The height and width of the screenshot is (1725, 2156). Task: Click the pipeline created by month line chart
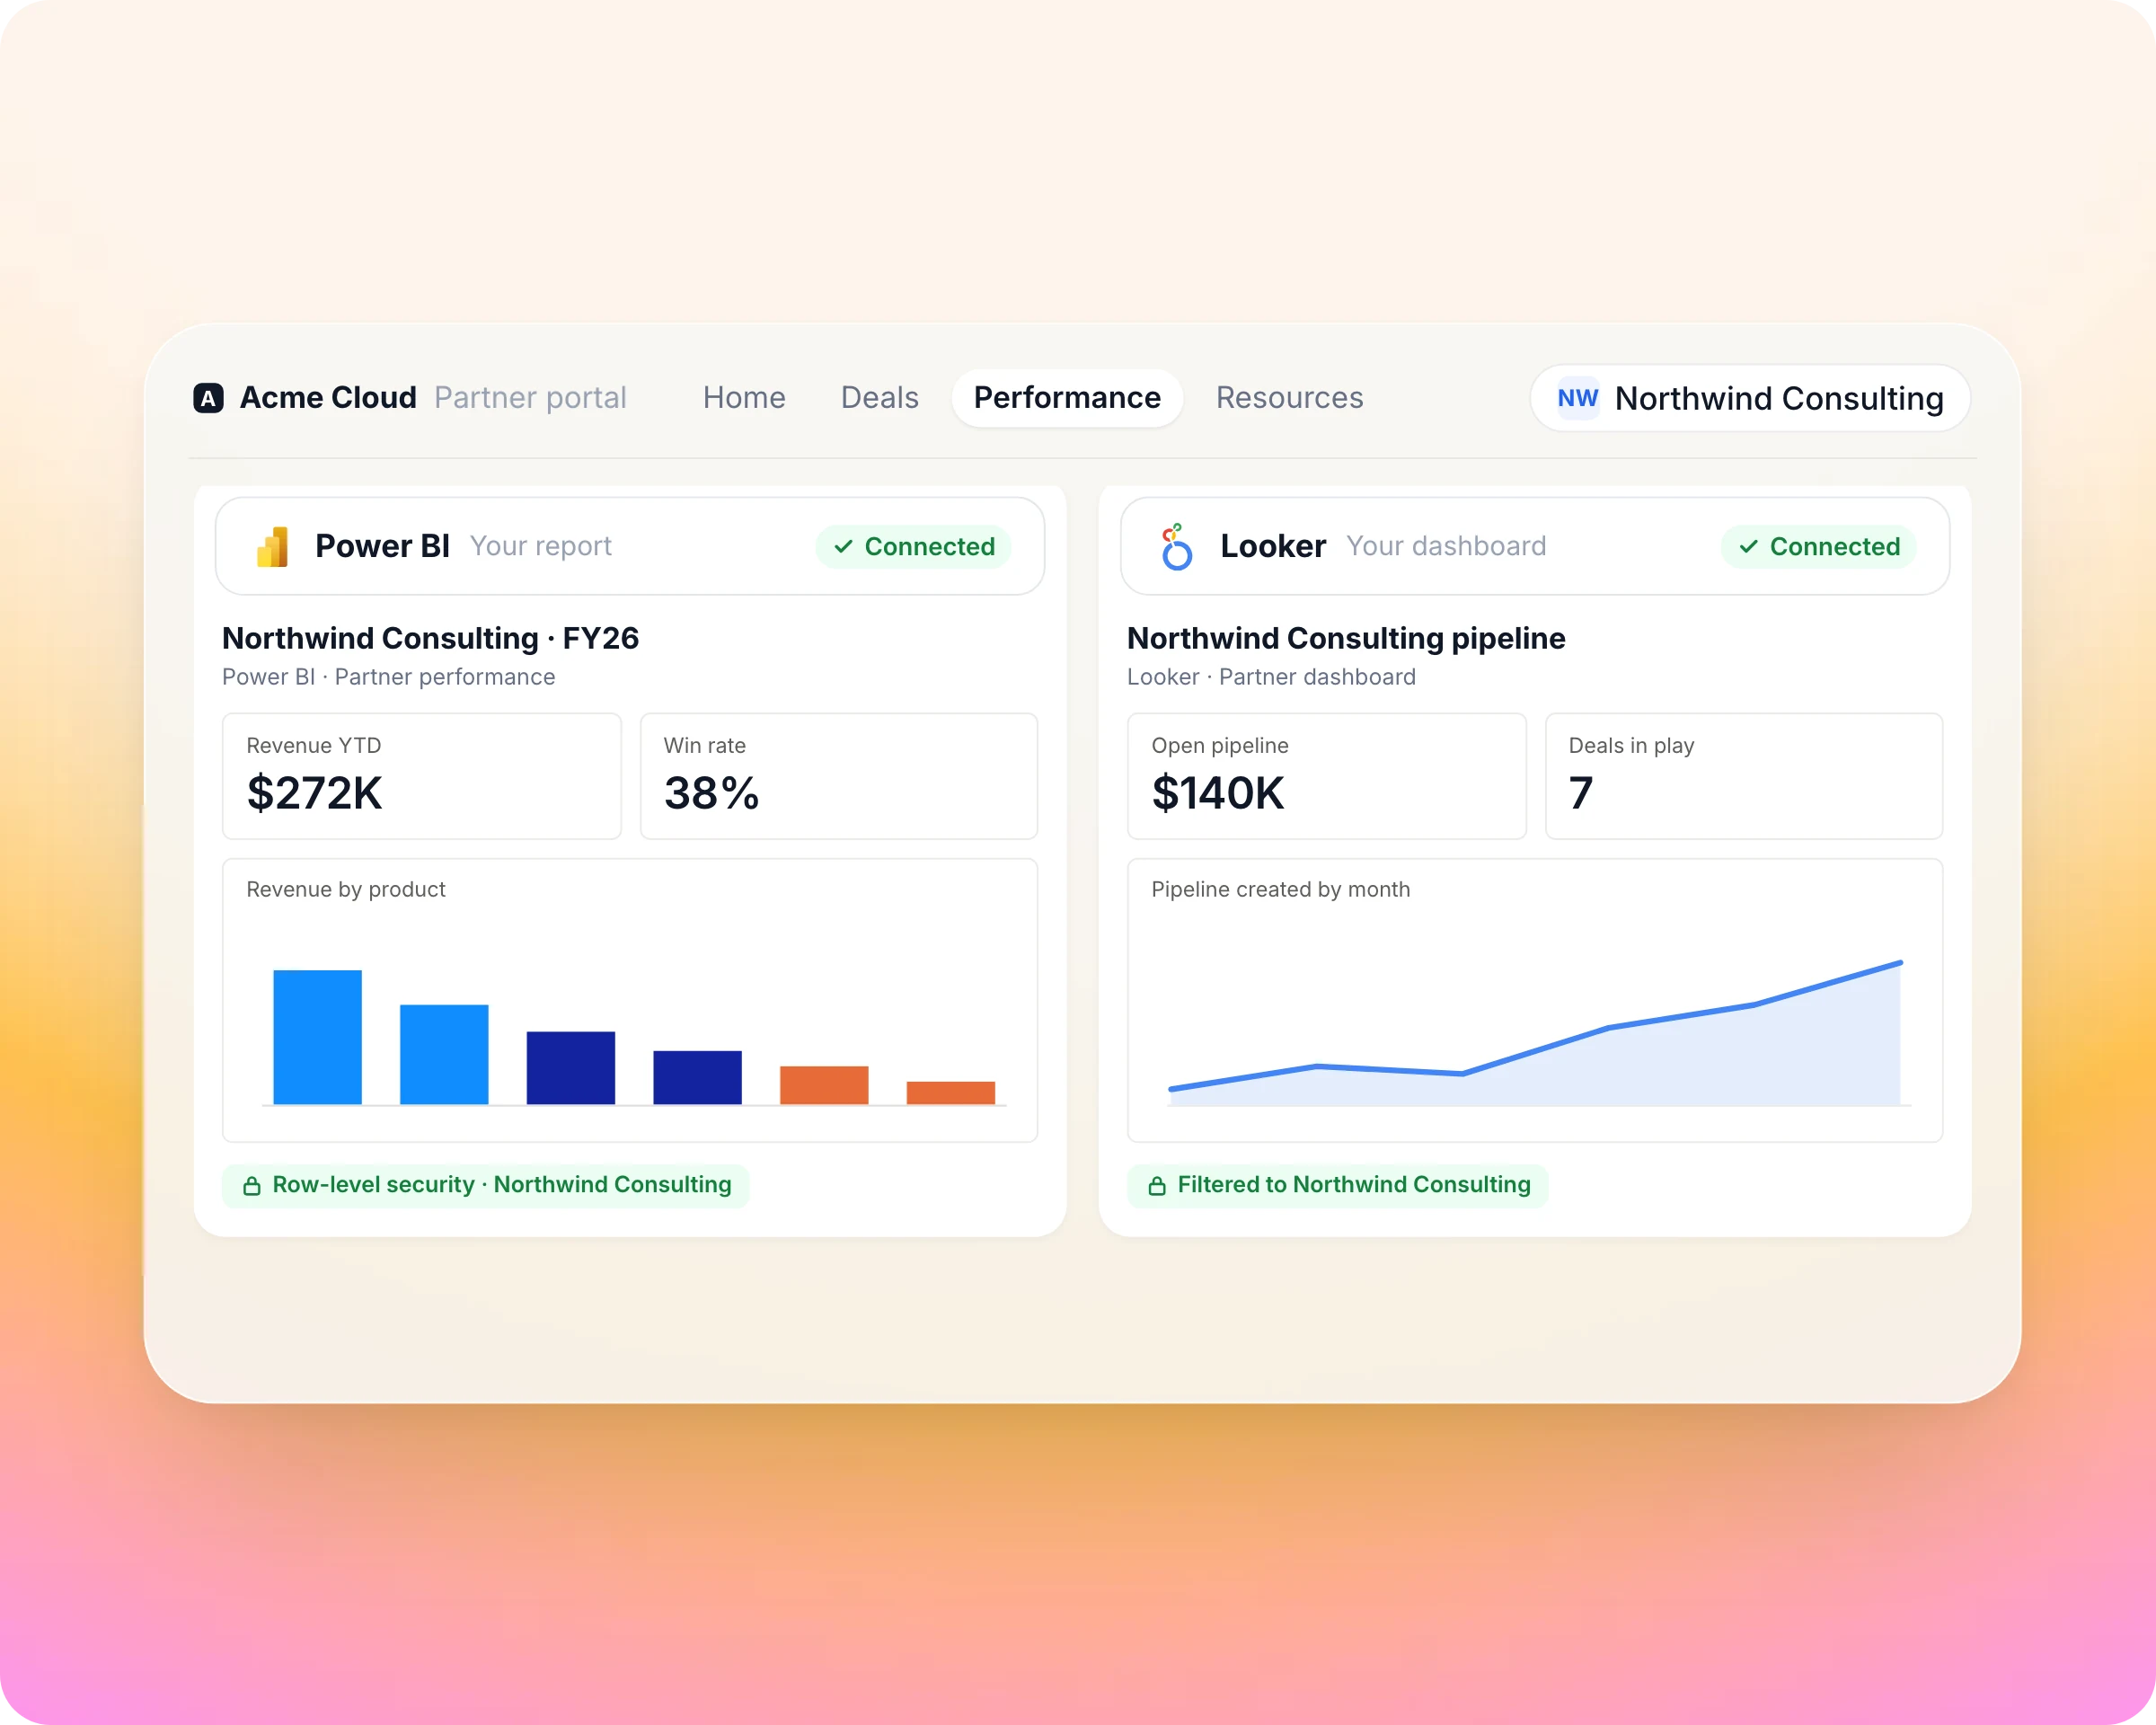coord(1536,1034)
